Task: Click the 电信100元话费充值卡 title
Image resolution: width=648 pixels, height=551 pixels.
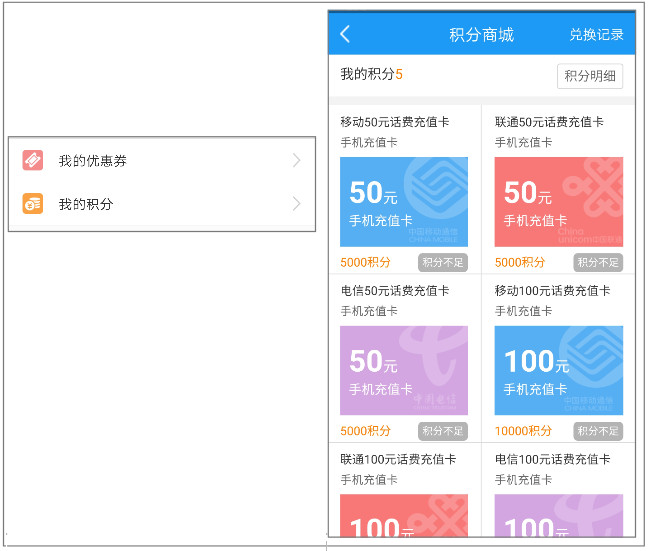Action: pos(553,459)
